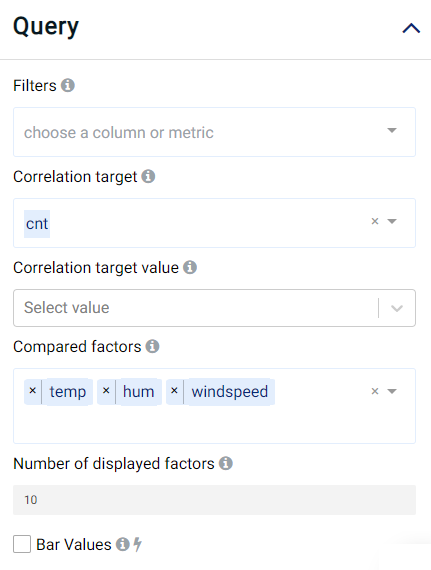Clear all compared factors
The image size is (431, 570).
375,391
